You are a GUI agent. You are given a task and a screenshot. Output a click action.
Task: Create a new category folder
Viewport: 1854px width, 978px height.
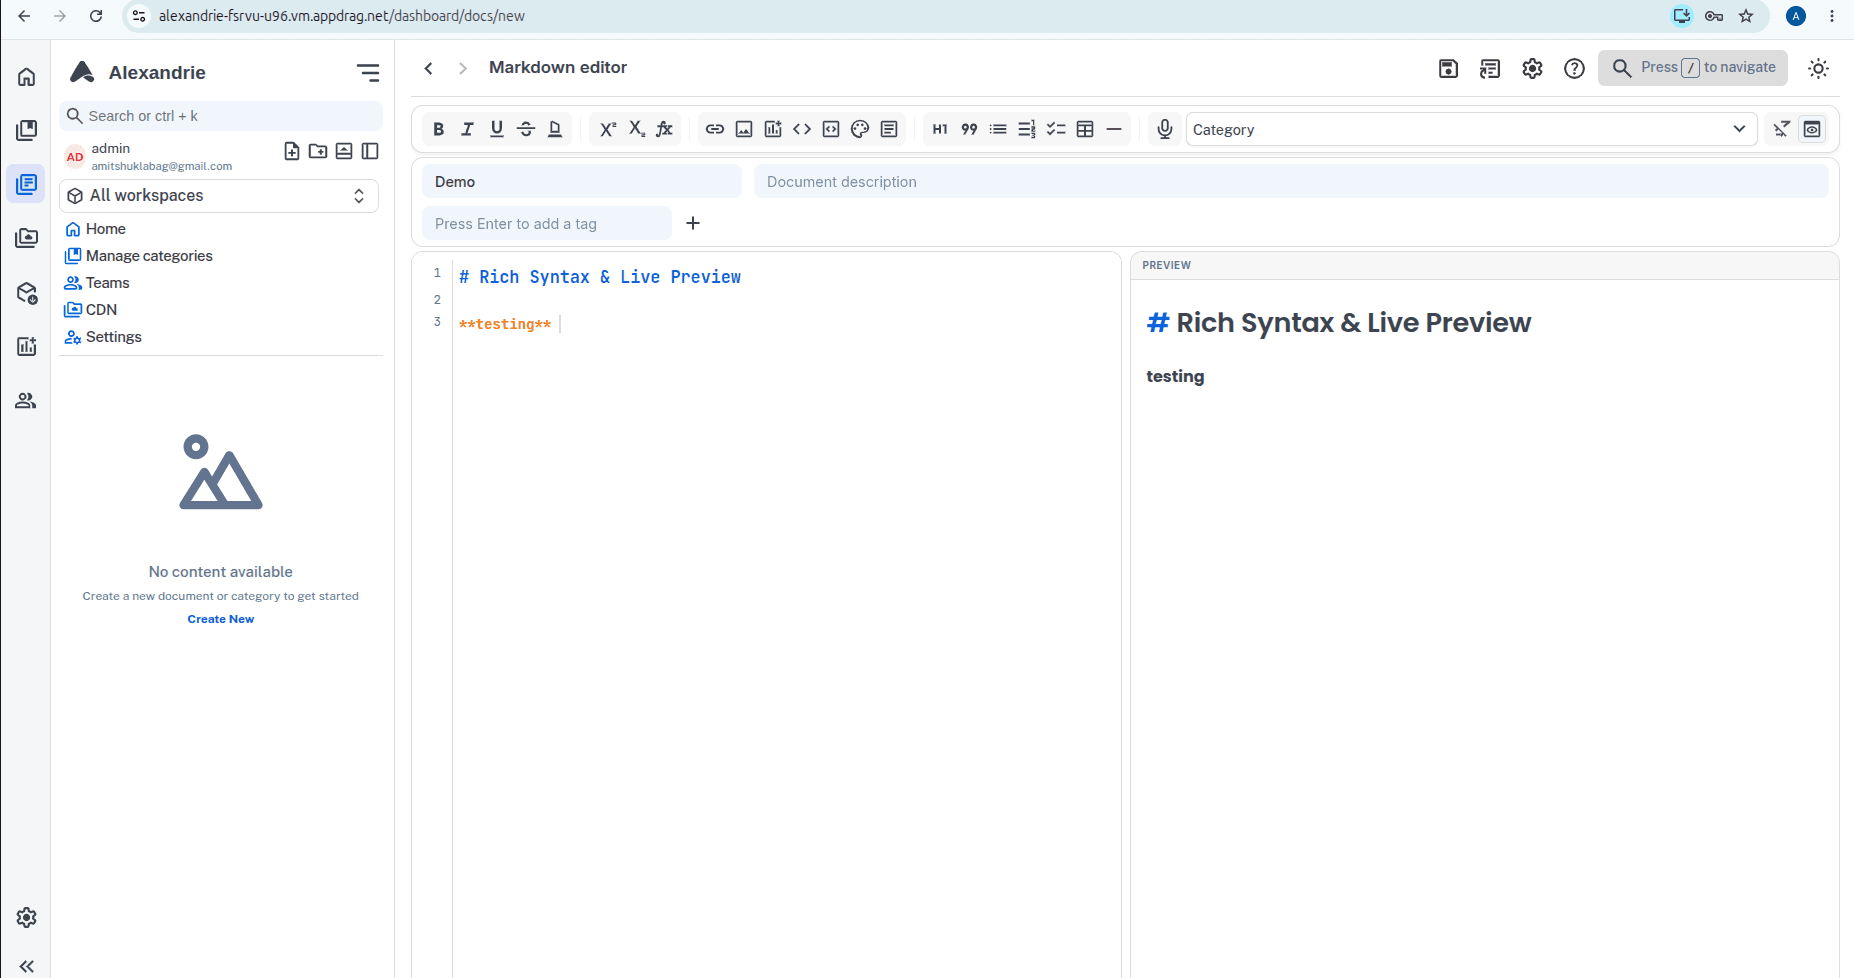pos(318,151)
